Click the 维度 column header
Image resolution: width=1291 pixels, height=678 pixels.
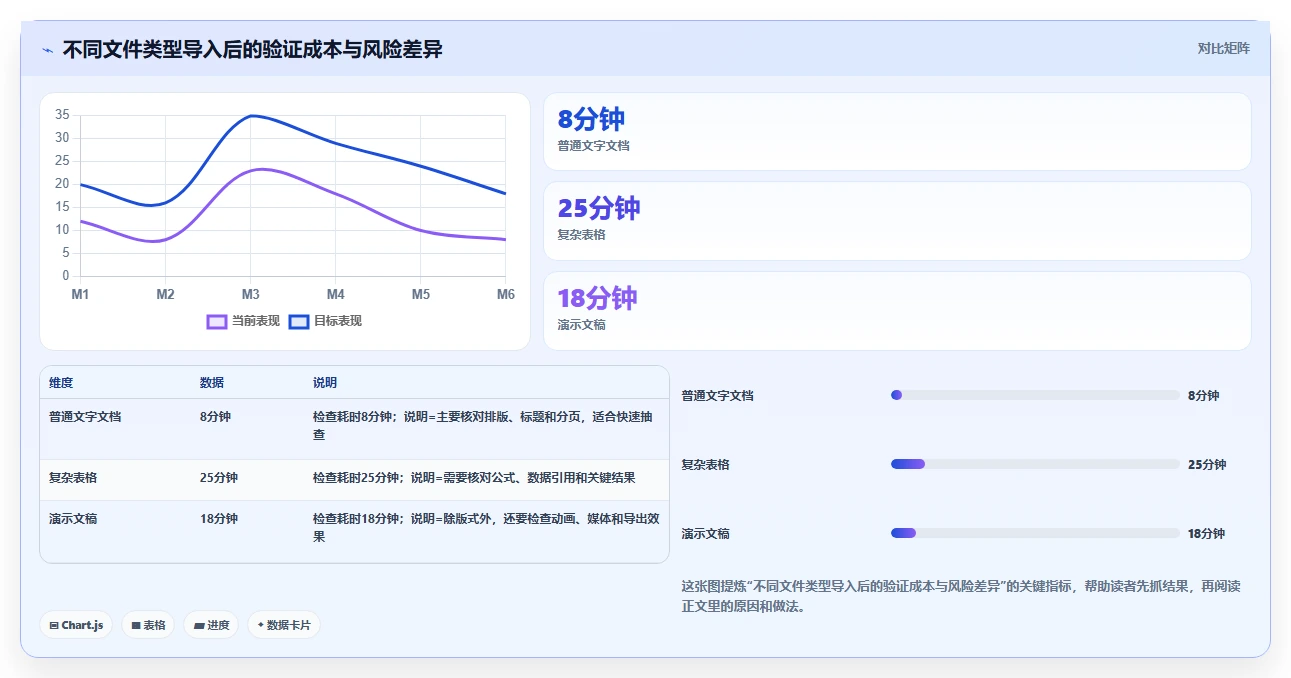click(61, 383)
